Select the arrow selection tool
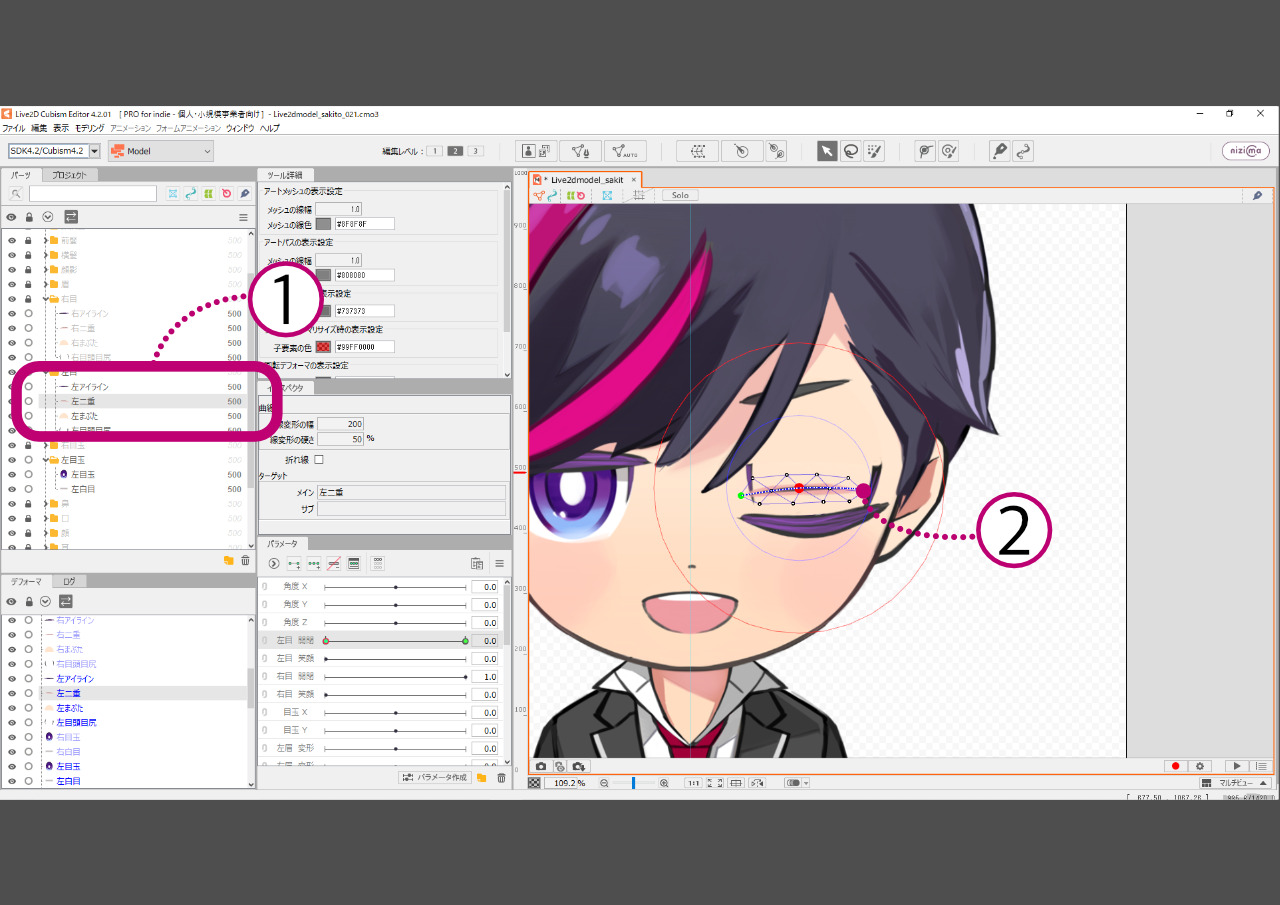 [827, 151]
